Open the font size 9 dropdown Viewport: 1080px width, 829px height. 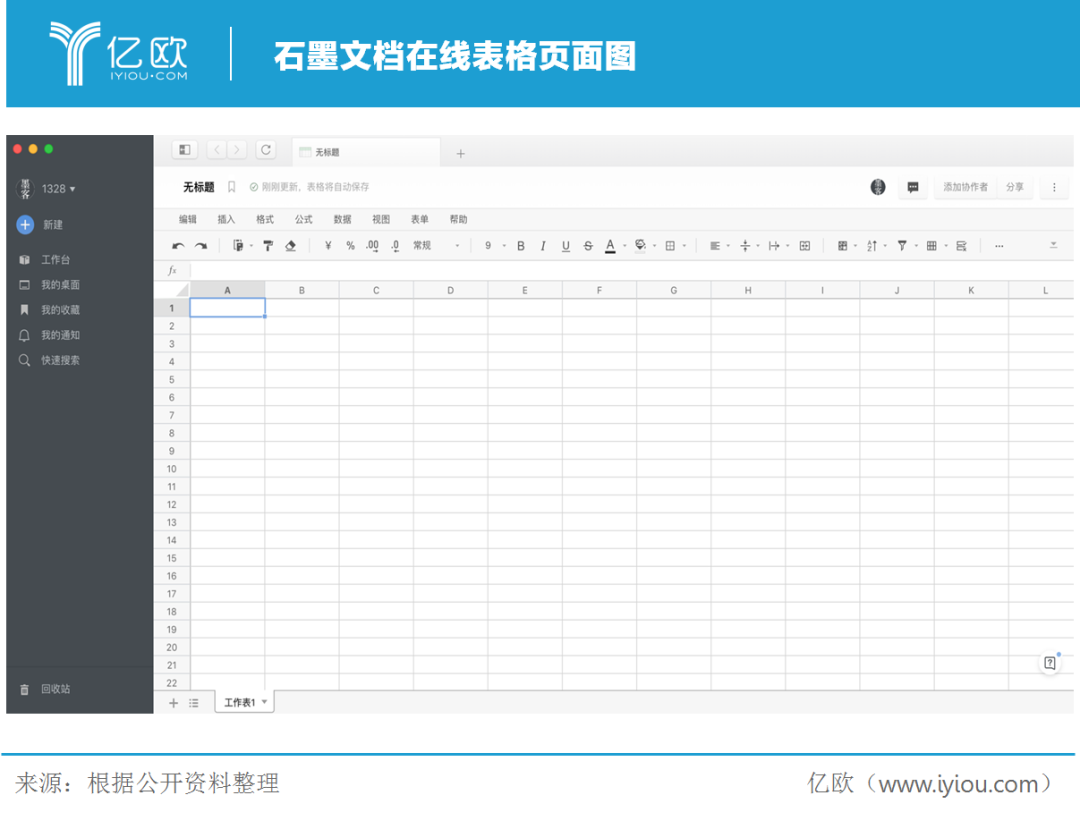click(495, 246)
